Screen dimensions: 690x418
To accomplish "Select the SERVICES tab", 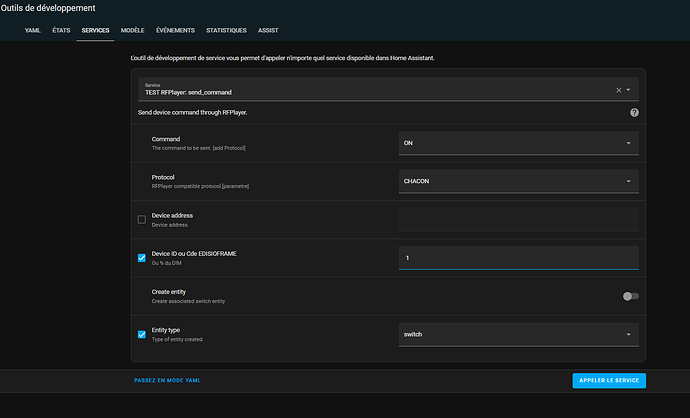I will coord(95,30).
